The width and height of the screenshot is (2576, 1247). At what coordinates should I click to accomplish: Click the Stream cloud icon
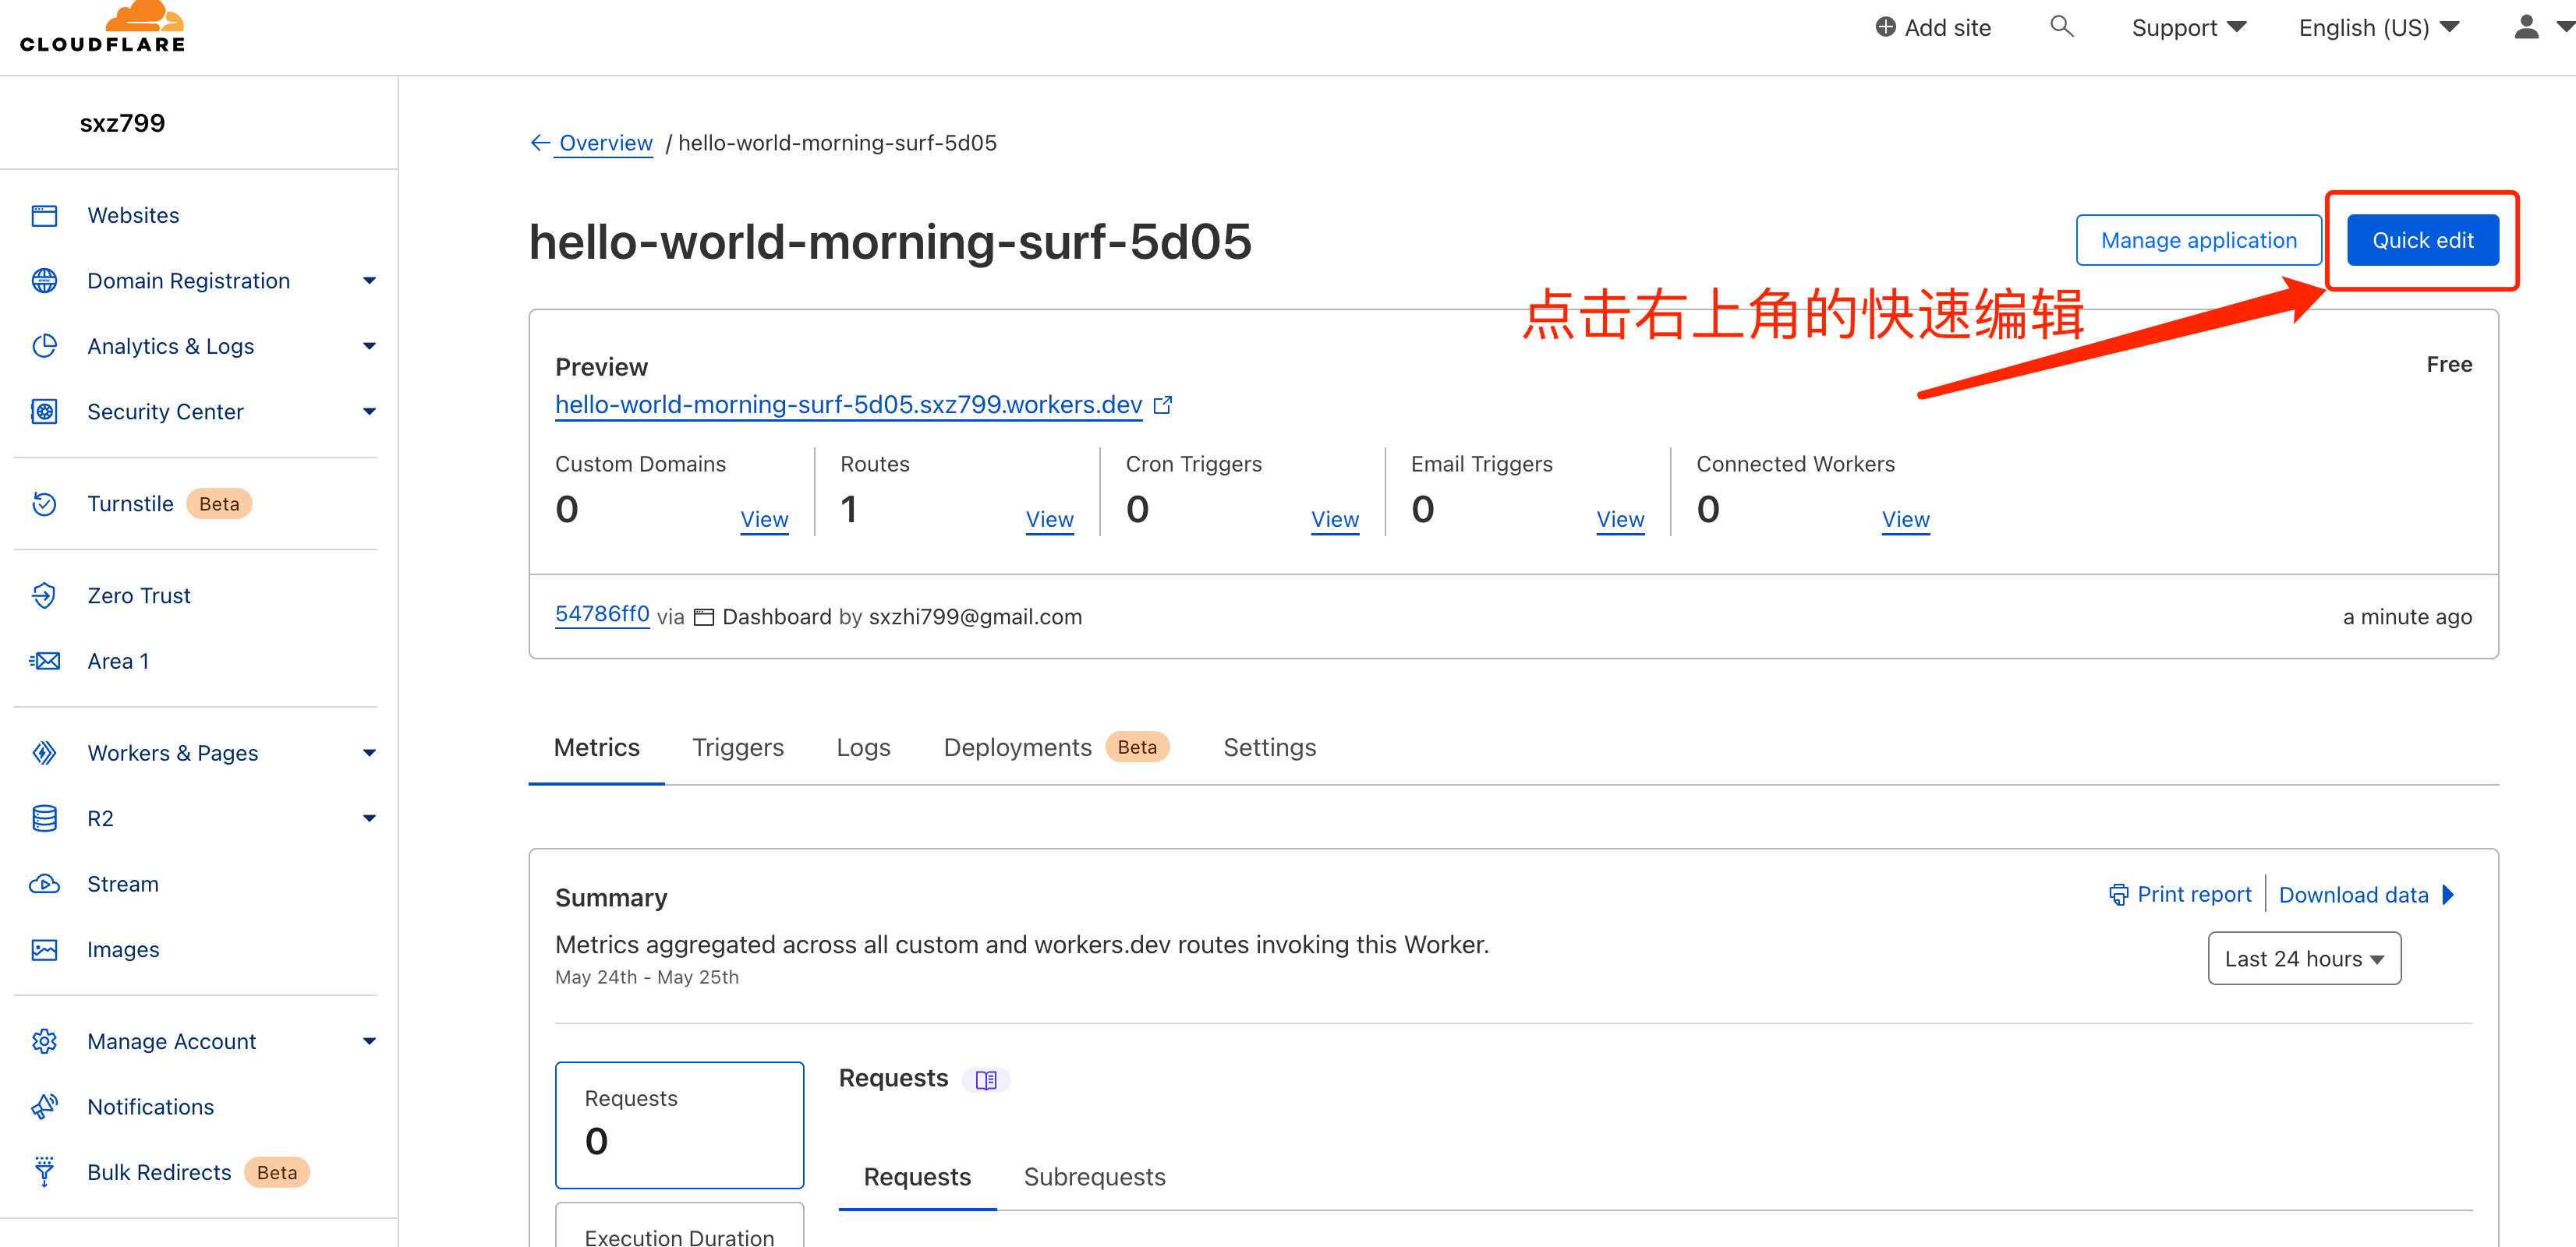click(44, 884)
